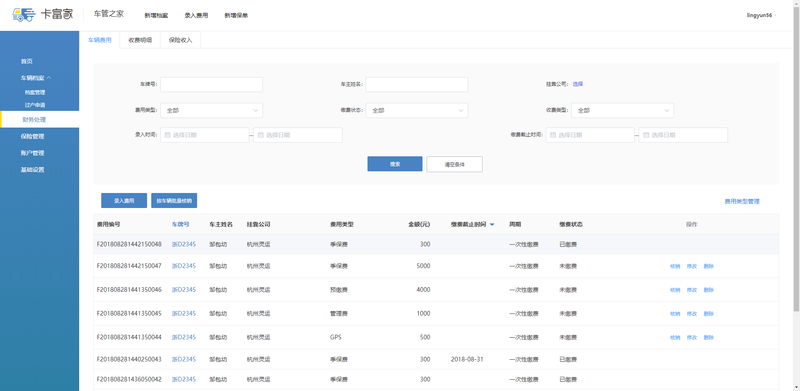Image resolution: width=800 pixels, height=391 pixels.
Task: Click 核销 for the 5000 fee row
Action: click(674, 266)
